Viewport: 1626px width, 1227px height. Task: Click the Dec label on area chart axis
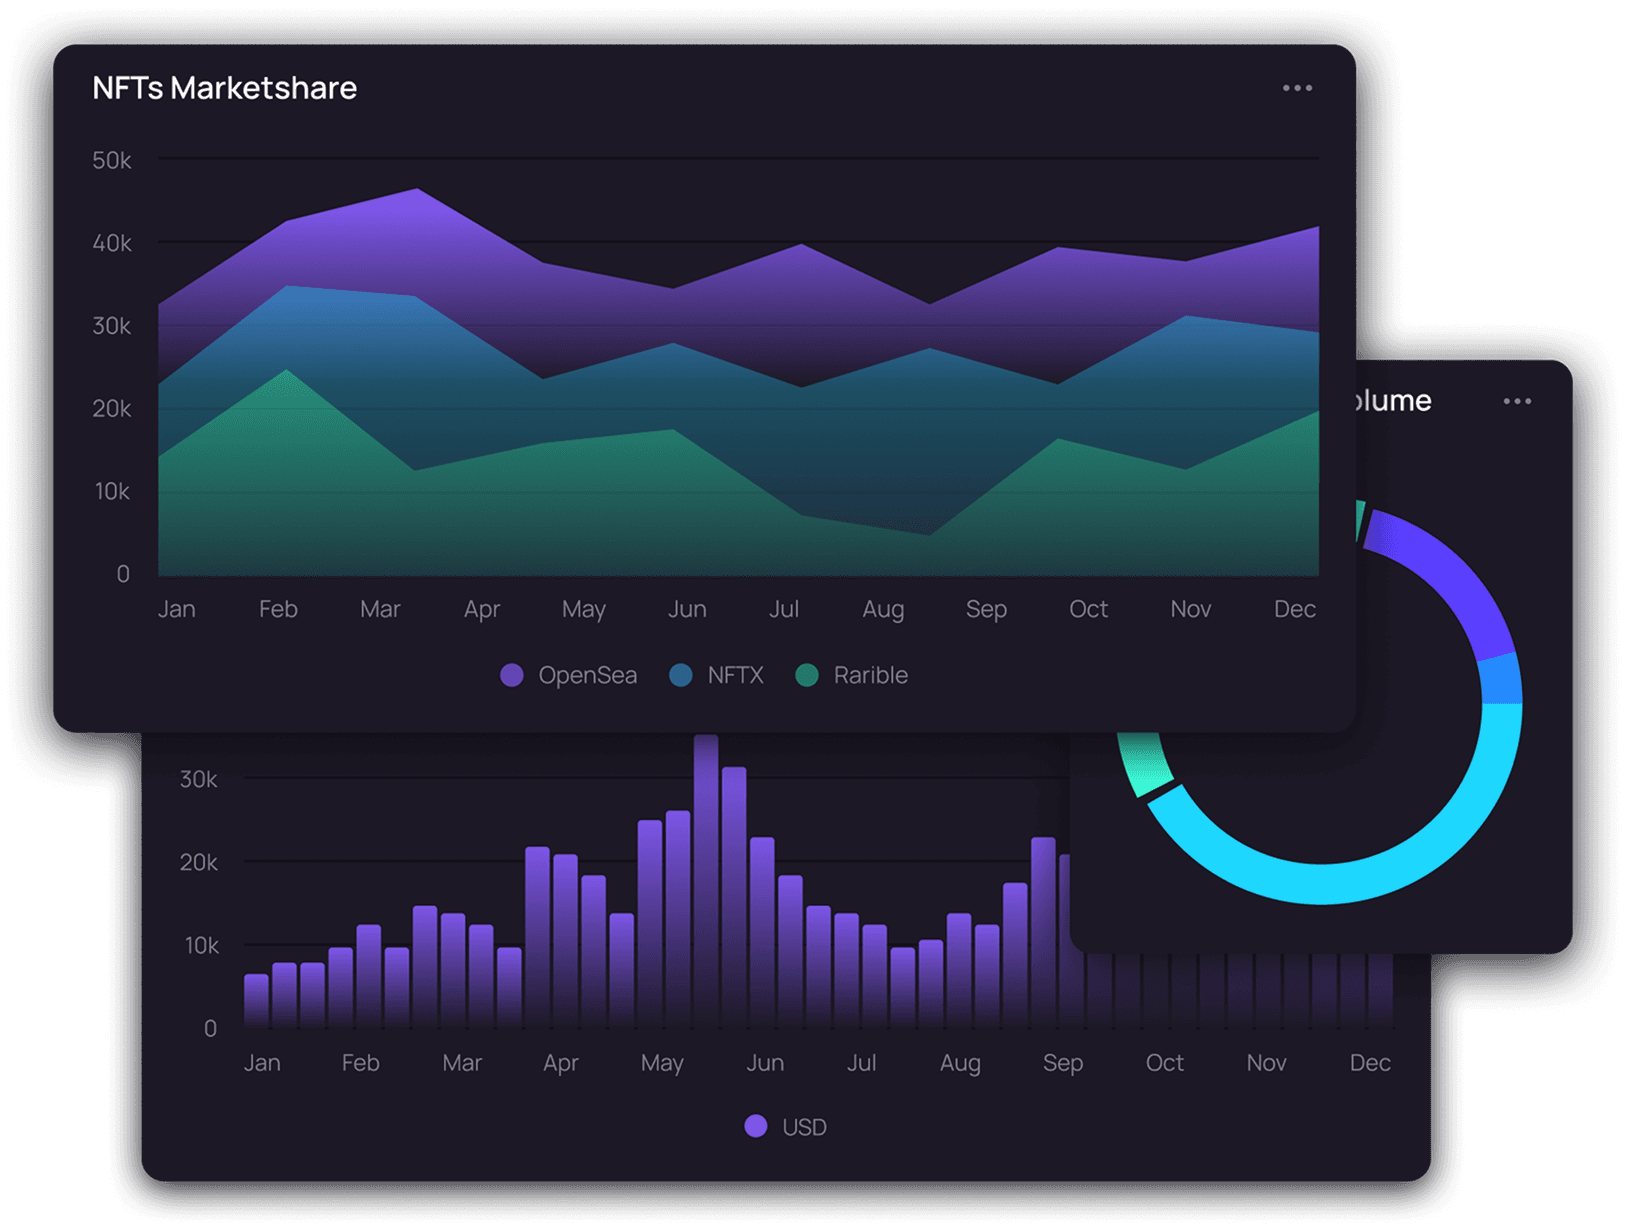tap(1294, 609)
